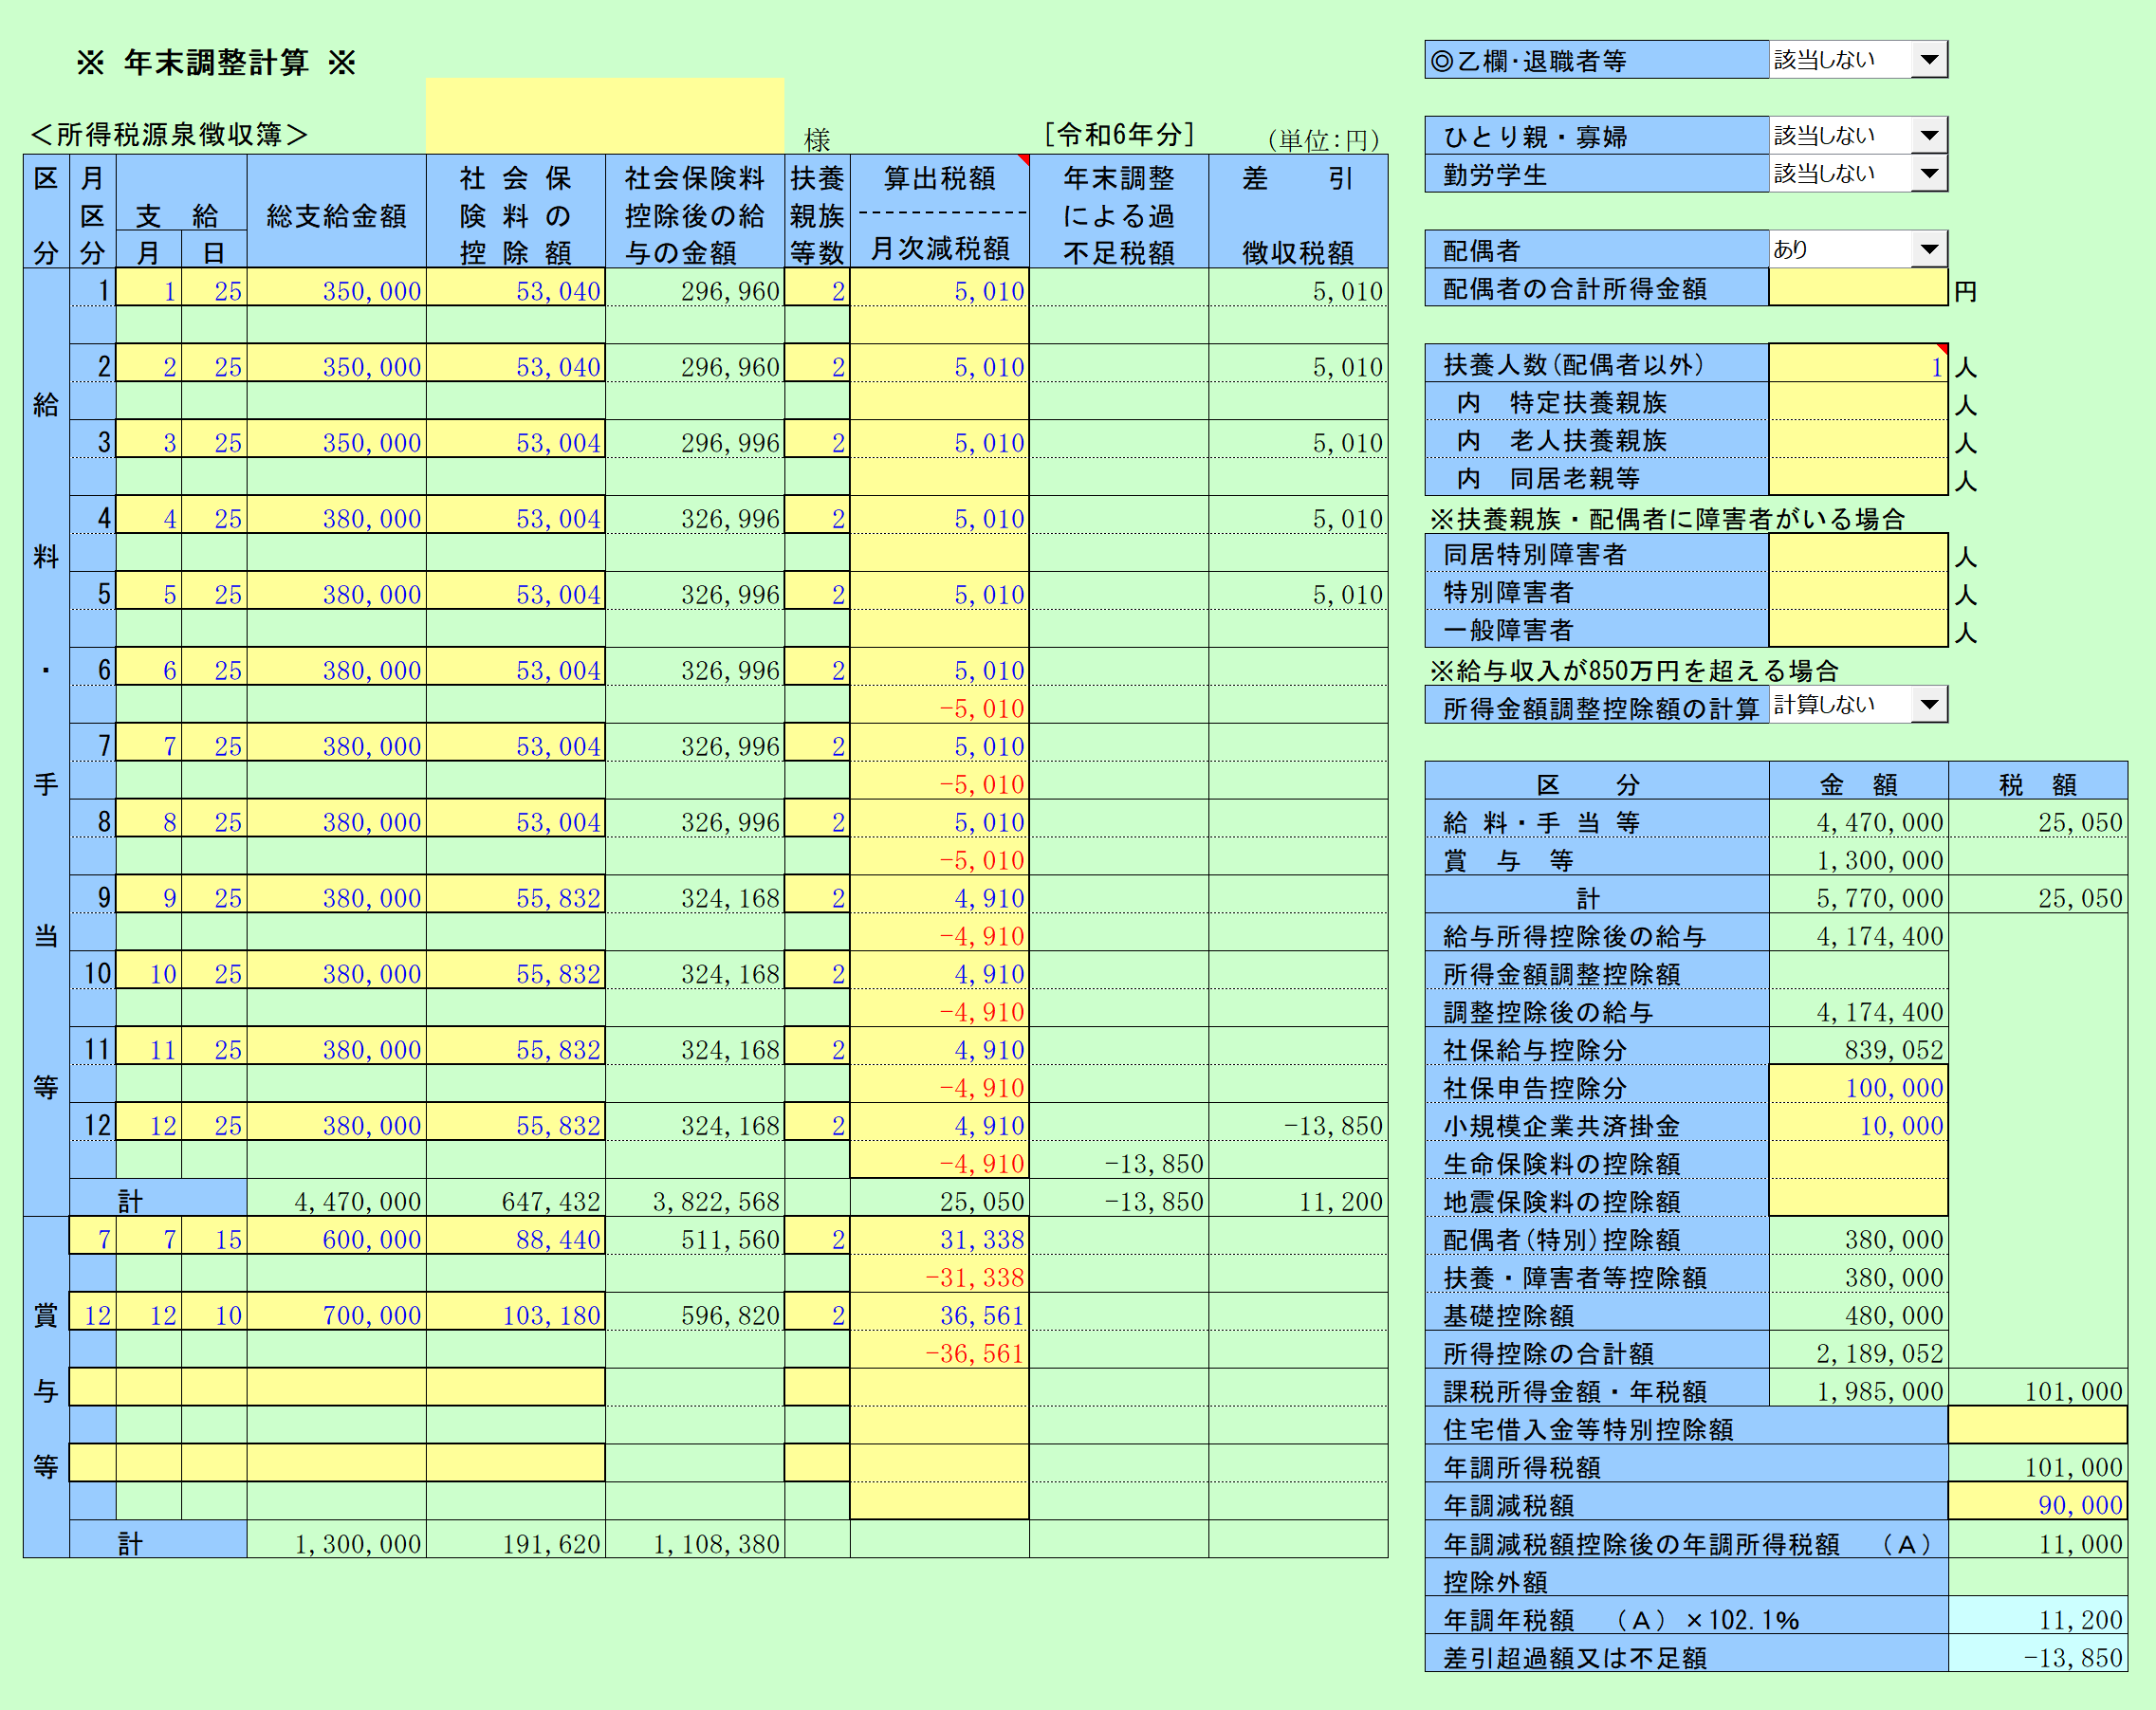Click the 年調年税額 result 11,200
The image size is (2156, 1710).
tap(2037, 1617)
